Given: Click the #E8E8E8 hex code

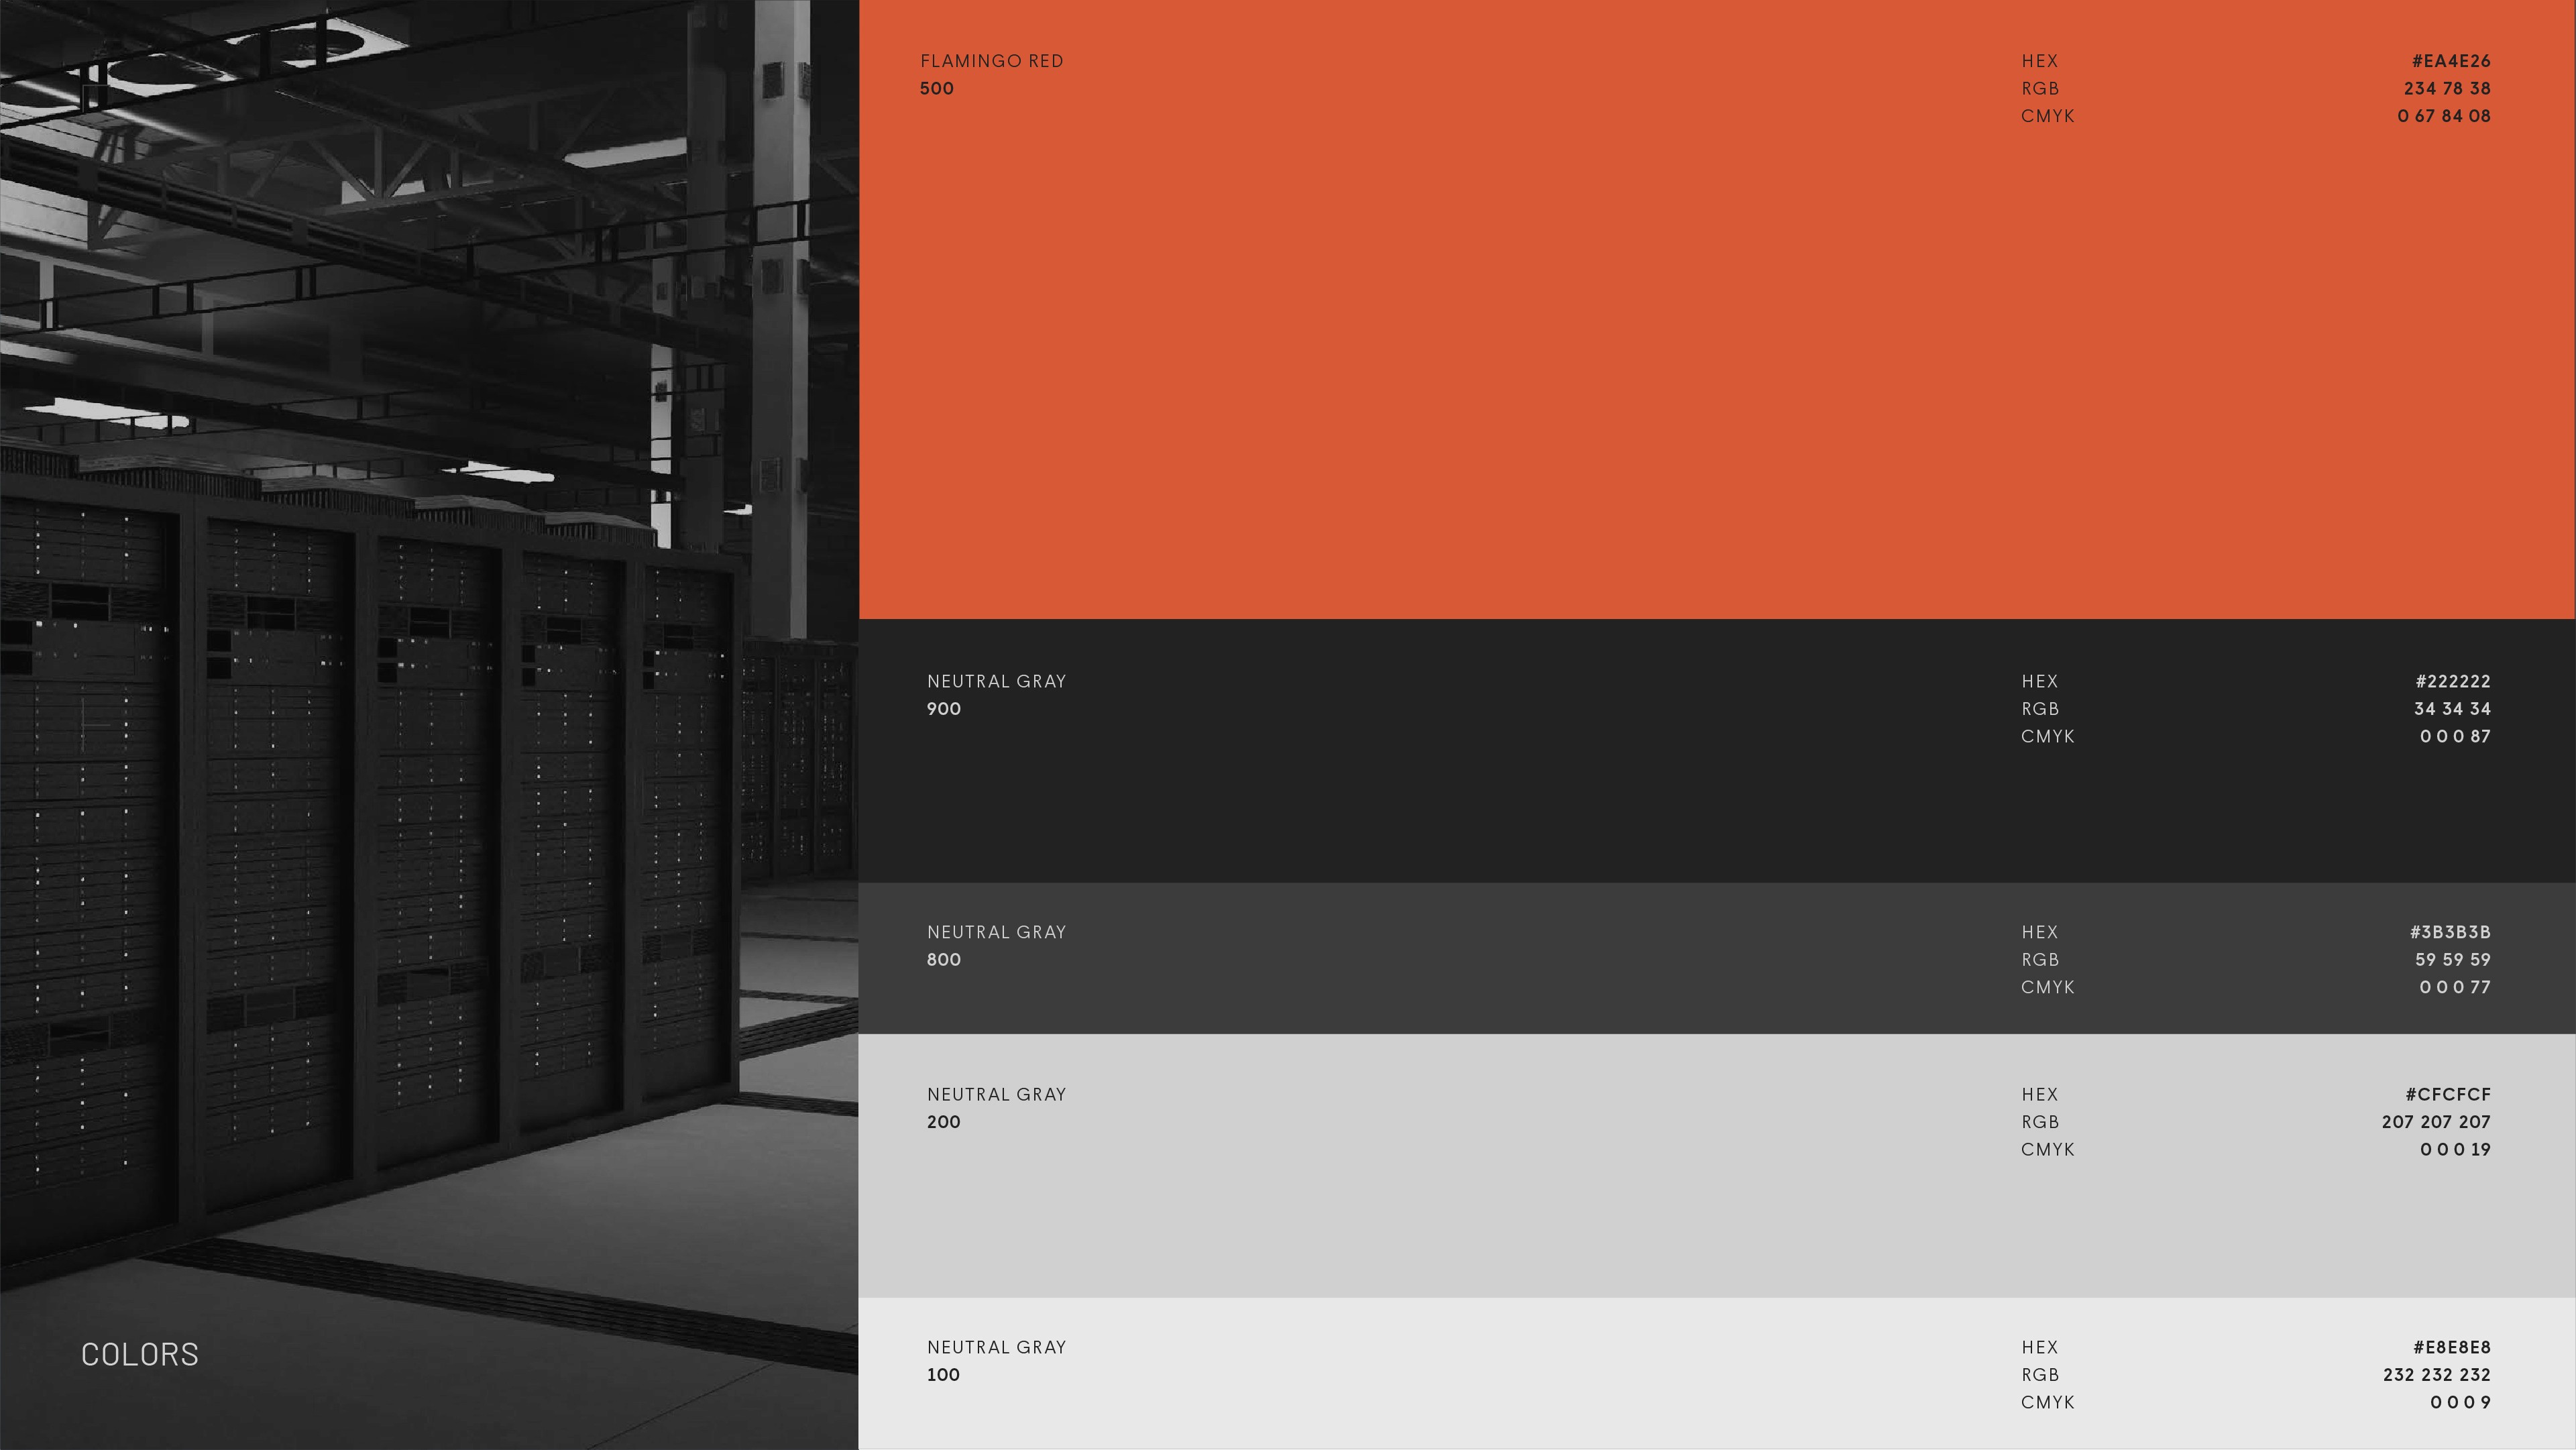Looking at the screenshot, I should click(x=2451, y=1347).
